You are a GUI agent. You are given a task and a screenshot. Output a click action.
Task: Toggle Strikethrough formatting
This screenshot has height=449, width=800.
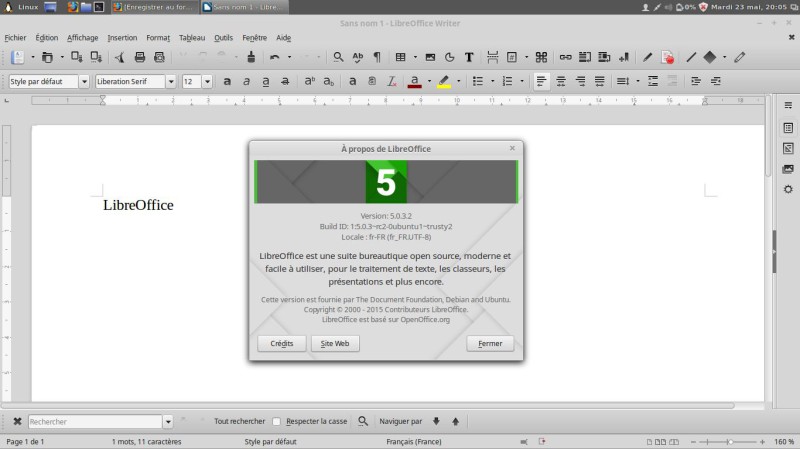(285, 81)
